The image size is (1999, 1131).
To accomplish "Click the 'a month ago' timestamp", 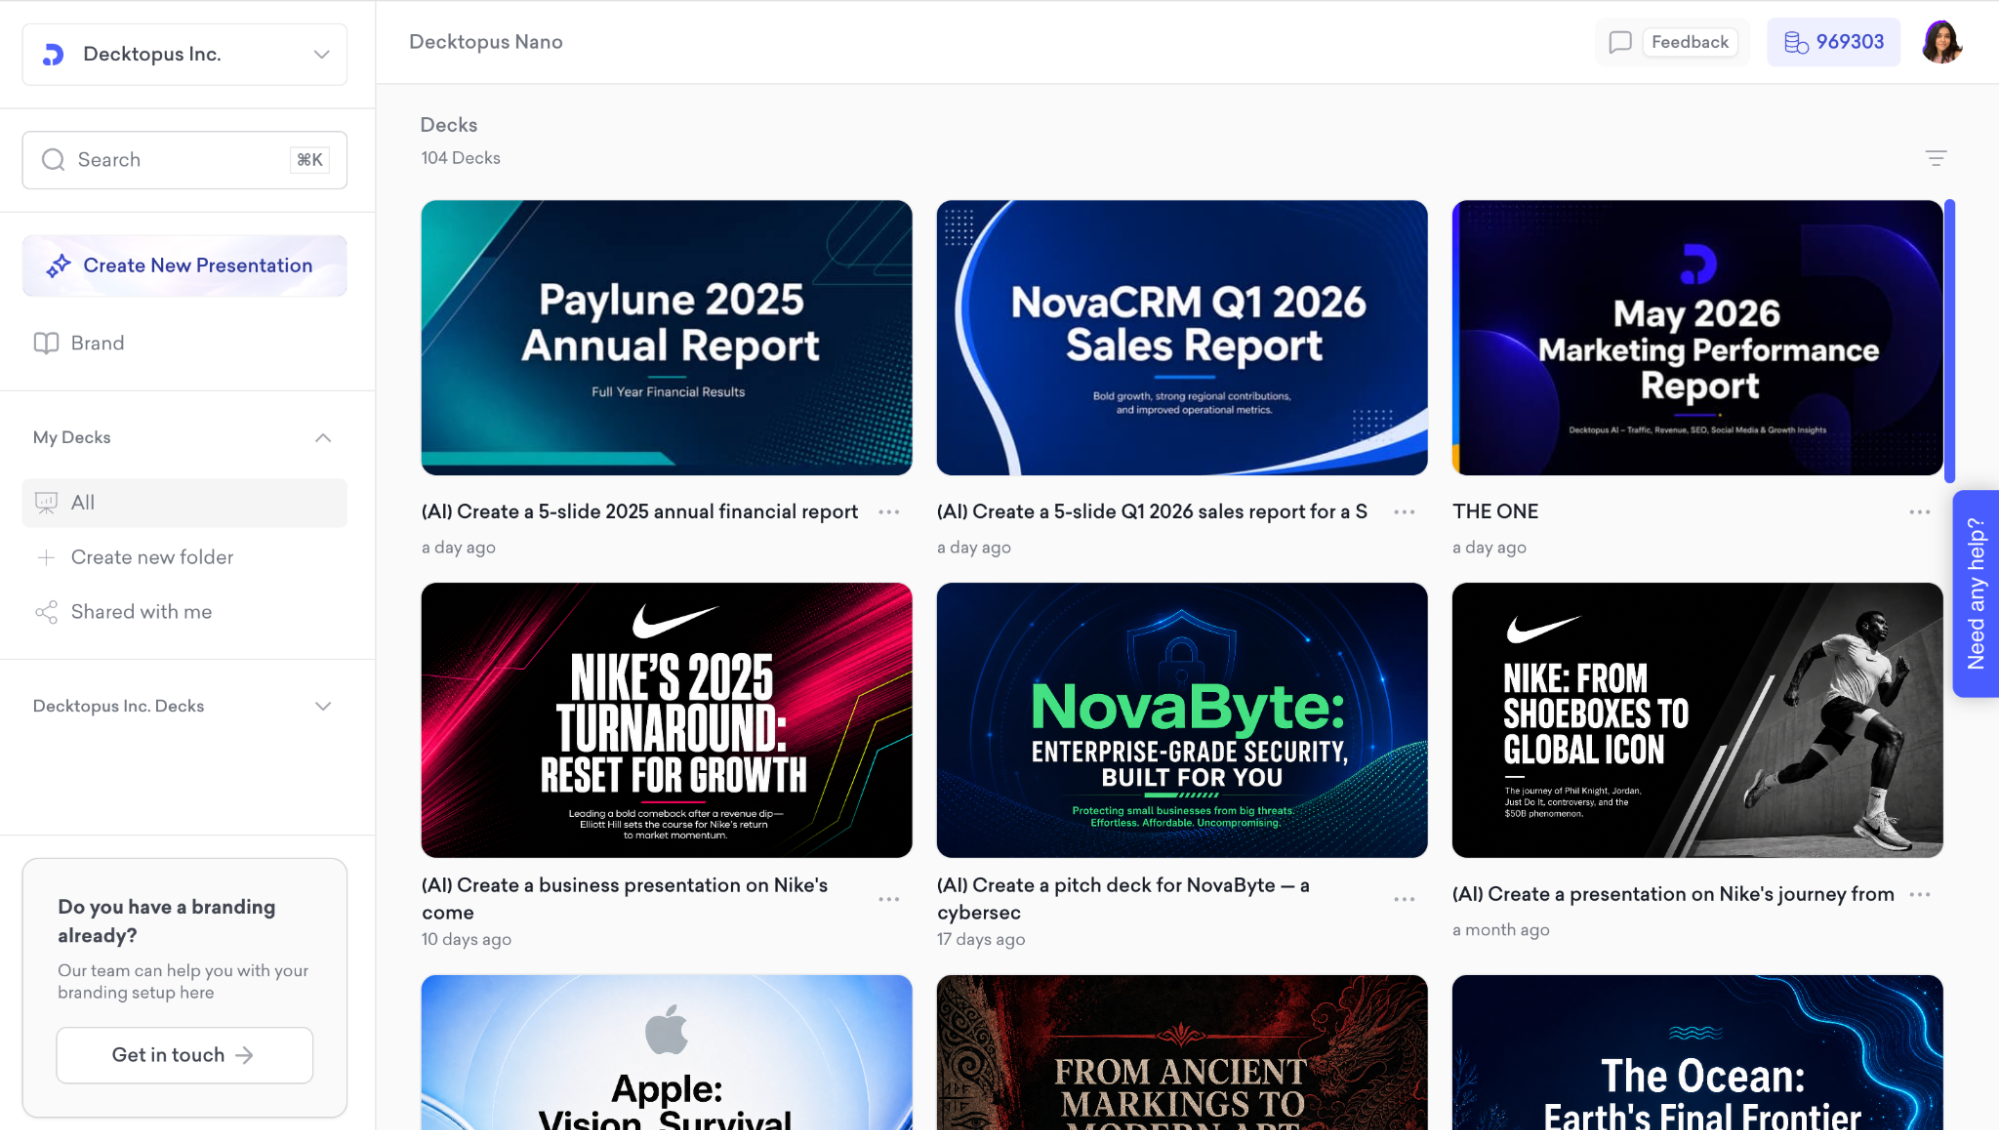I will 1501,930.
